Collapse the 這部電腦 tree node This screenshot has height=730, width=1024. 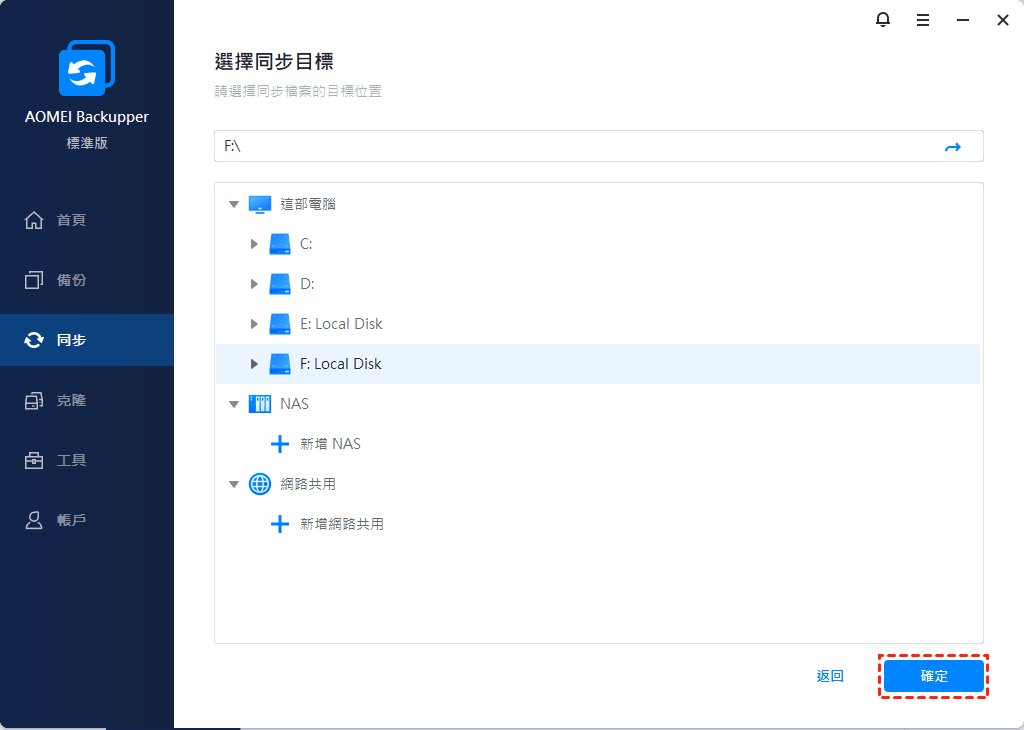pyautogui.click(x=234, y=204)
